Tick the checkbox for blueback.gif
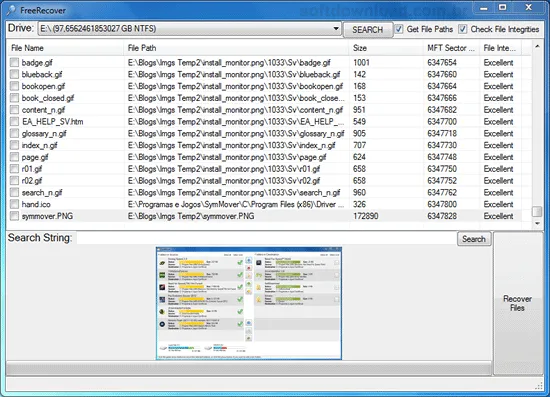Image resolution: width=550 pixels, height=397 pixels. [x=14, y=74]
